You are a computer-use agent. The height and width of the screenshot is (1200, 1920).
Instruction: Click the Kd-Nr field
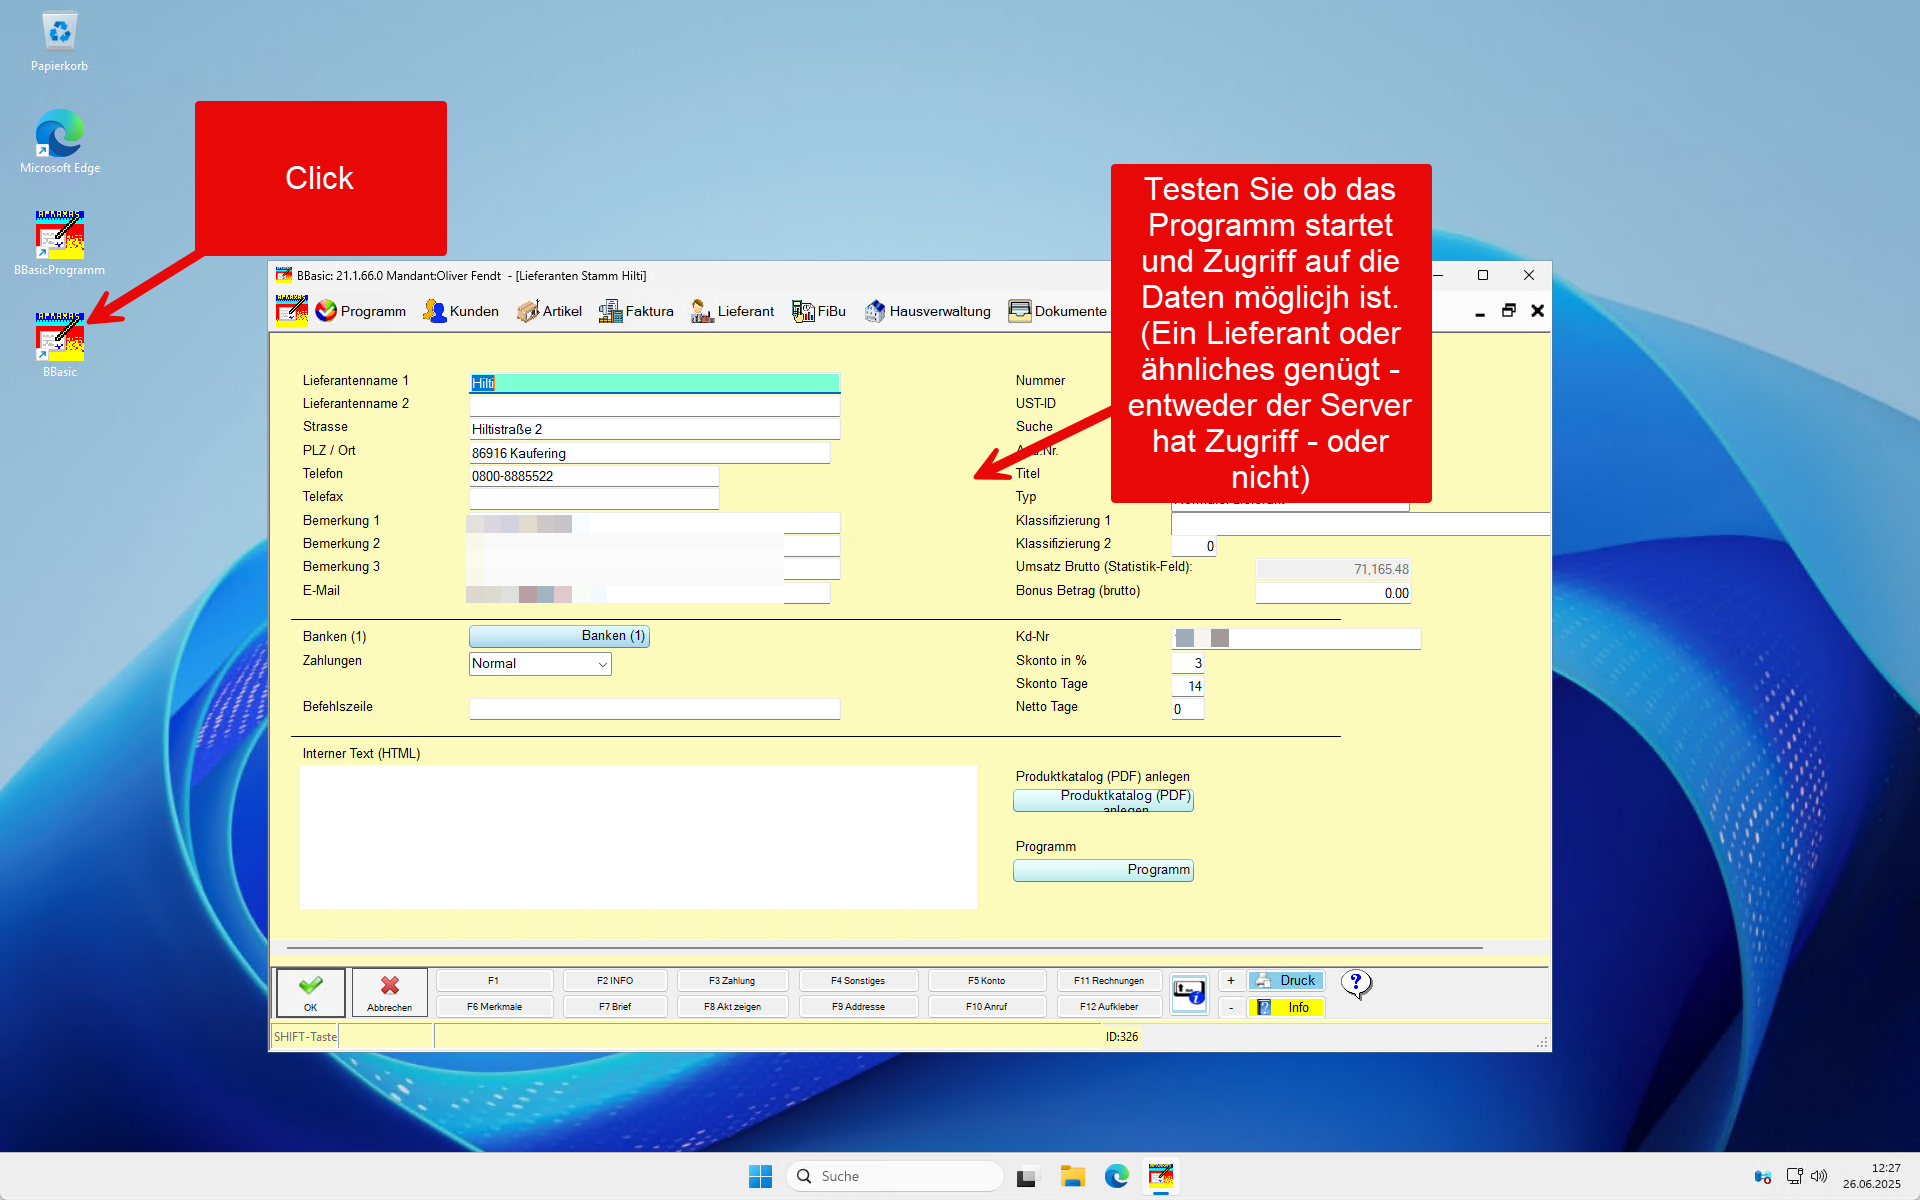tap(1295, 638)
